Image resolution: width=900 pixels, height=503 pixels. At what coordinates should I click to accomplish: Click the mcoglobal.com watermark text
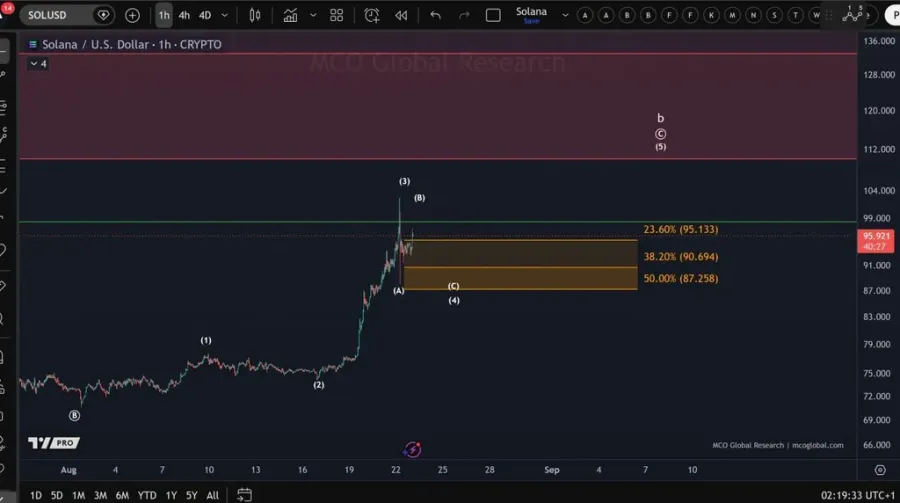pos(817,445)
